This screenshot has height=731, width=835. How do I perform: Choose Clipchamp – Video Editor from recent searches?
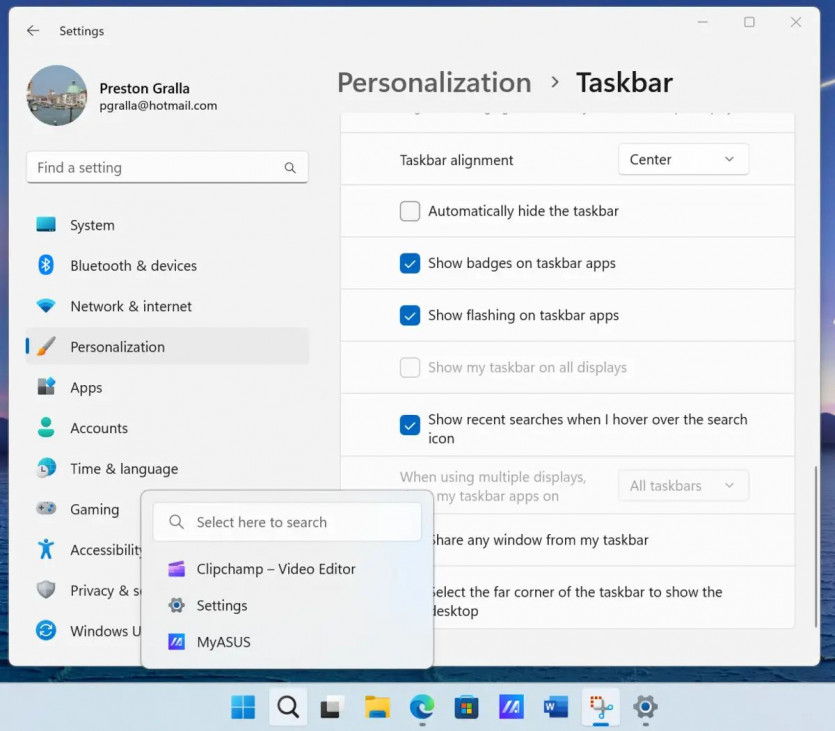(x=276, y=569)
